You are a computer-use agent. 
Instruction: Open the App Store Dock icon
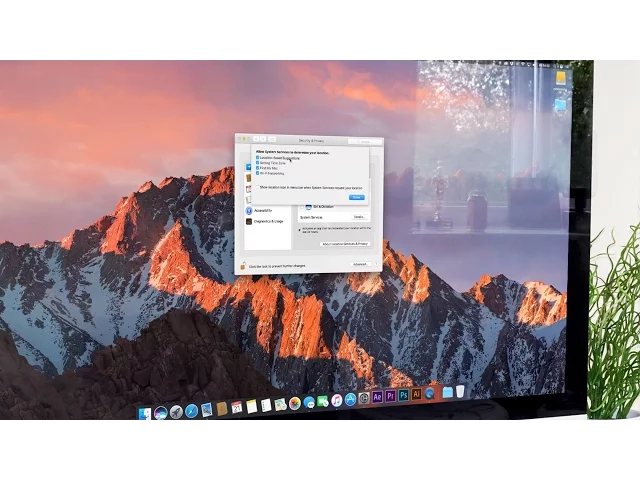(350, 399)
